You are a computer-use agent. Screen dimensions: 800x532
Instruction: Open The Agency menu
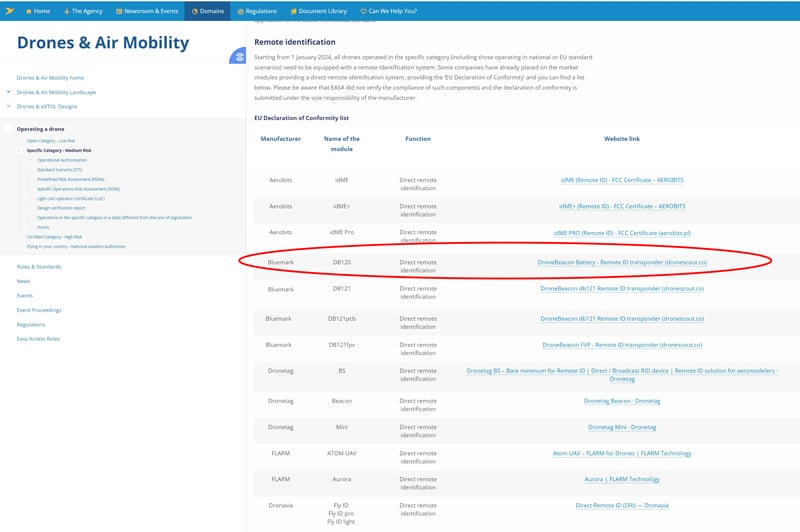tap(83, 10)
